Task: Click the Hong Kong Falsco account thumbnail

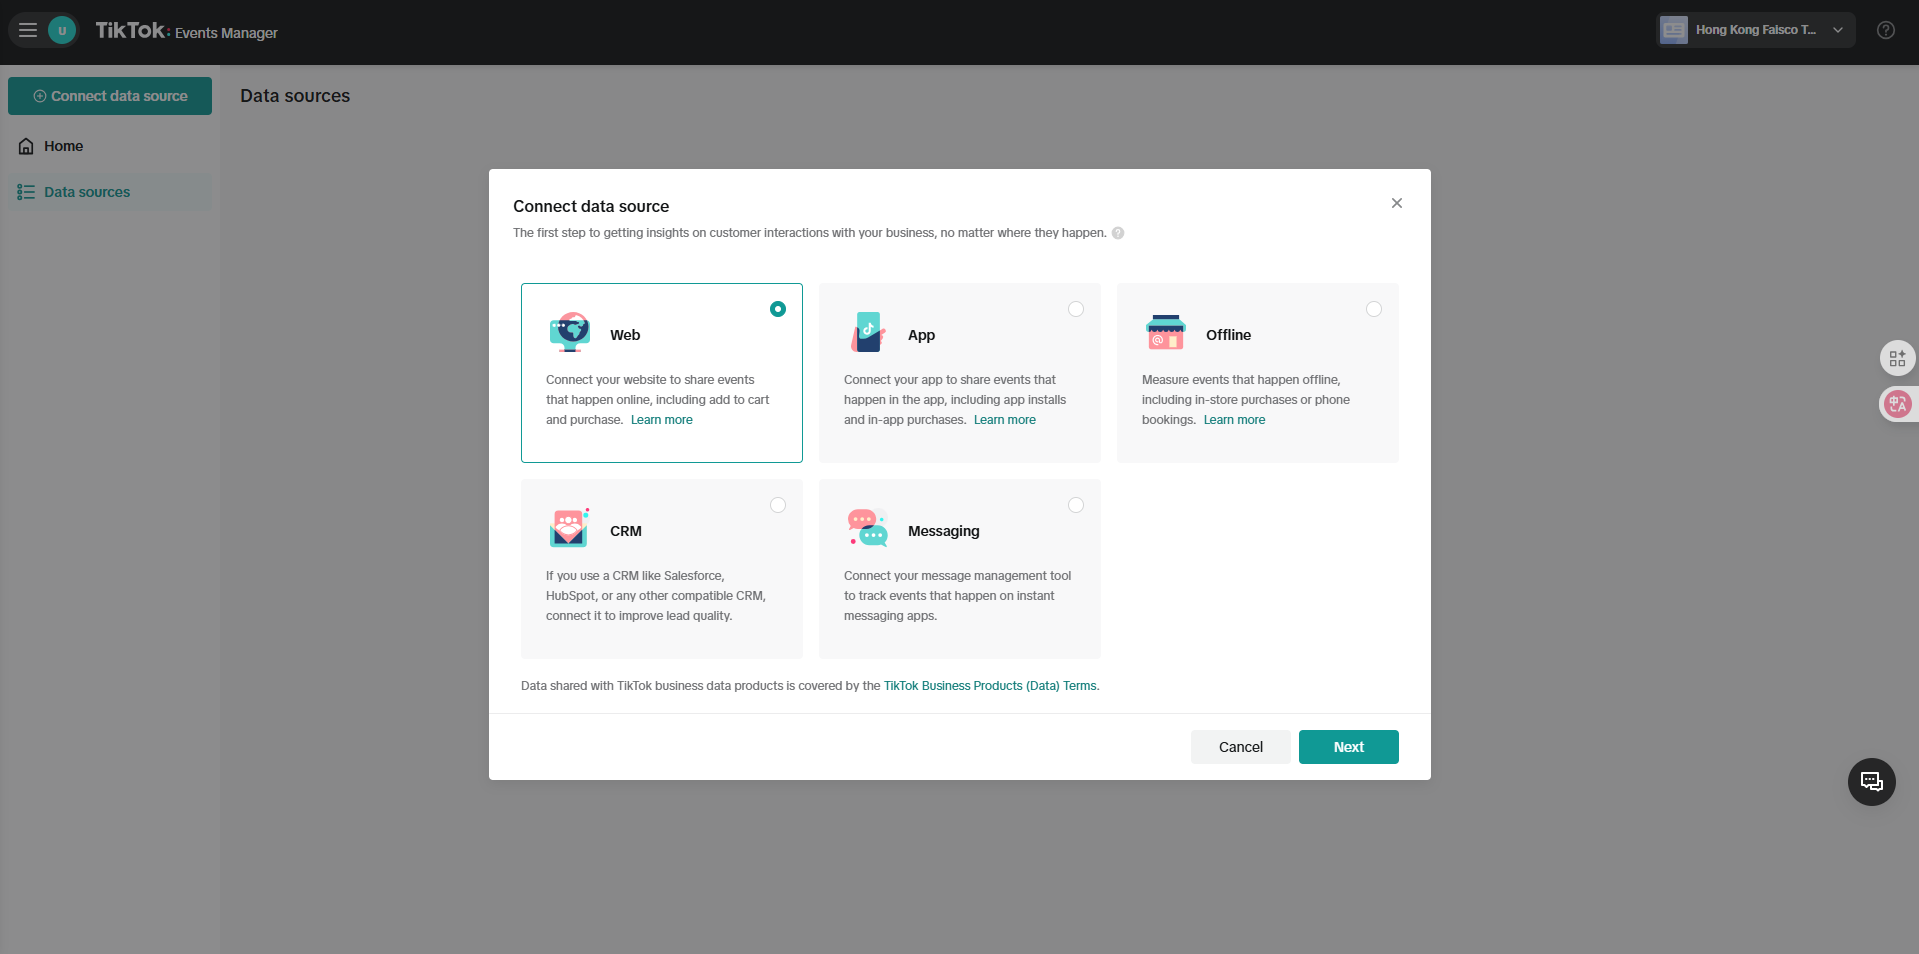Action: click(1673, 30)
